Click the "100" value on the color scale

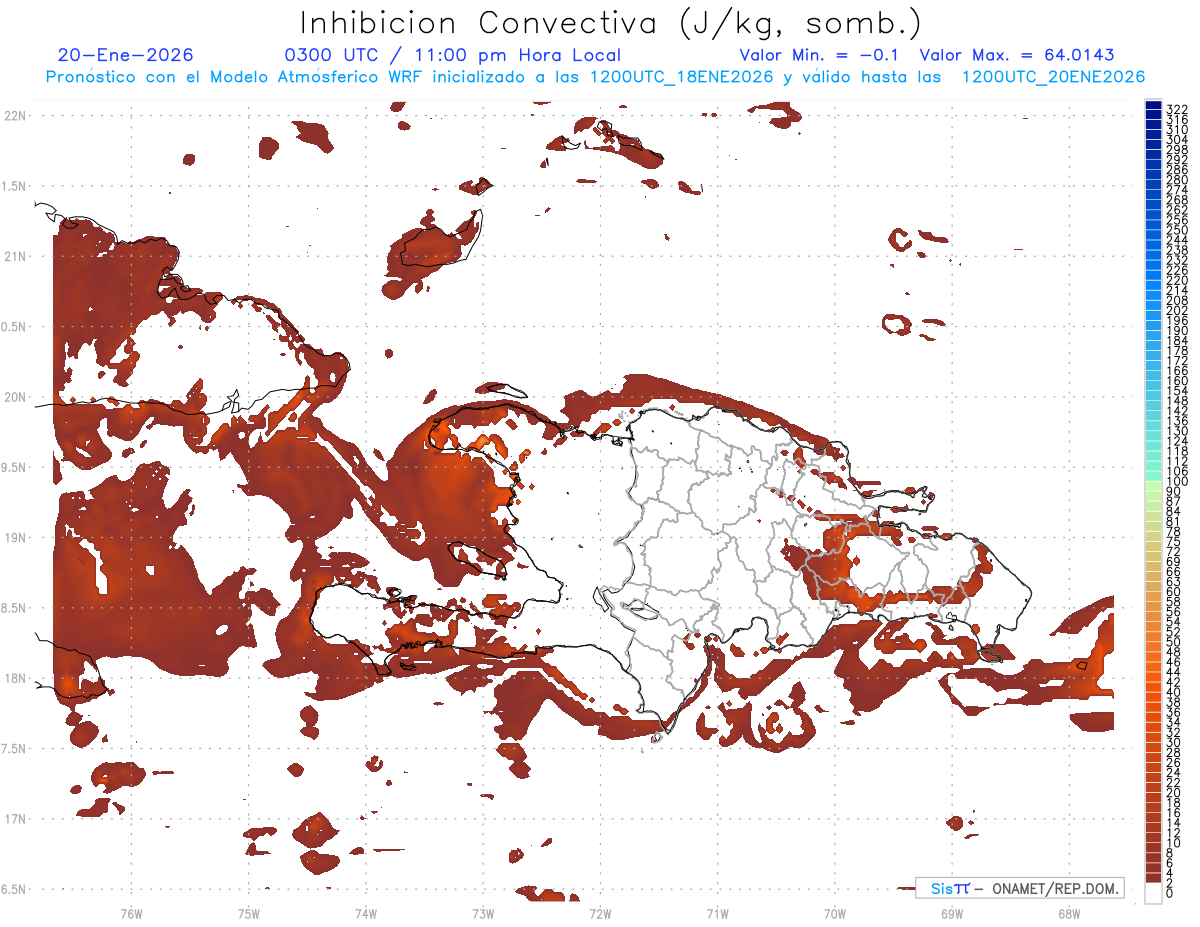click(x=1177, y=482)
